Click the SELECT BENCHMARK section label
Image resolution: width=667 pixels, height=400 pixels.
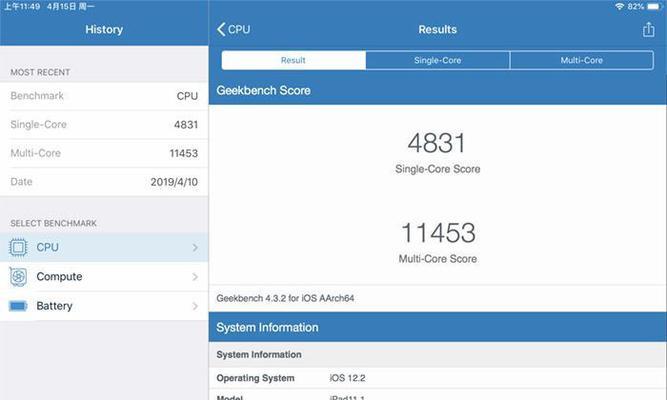(x=54, y=223)
